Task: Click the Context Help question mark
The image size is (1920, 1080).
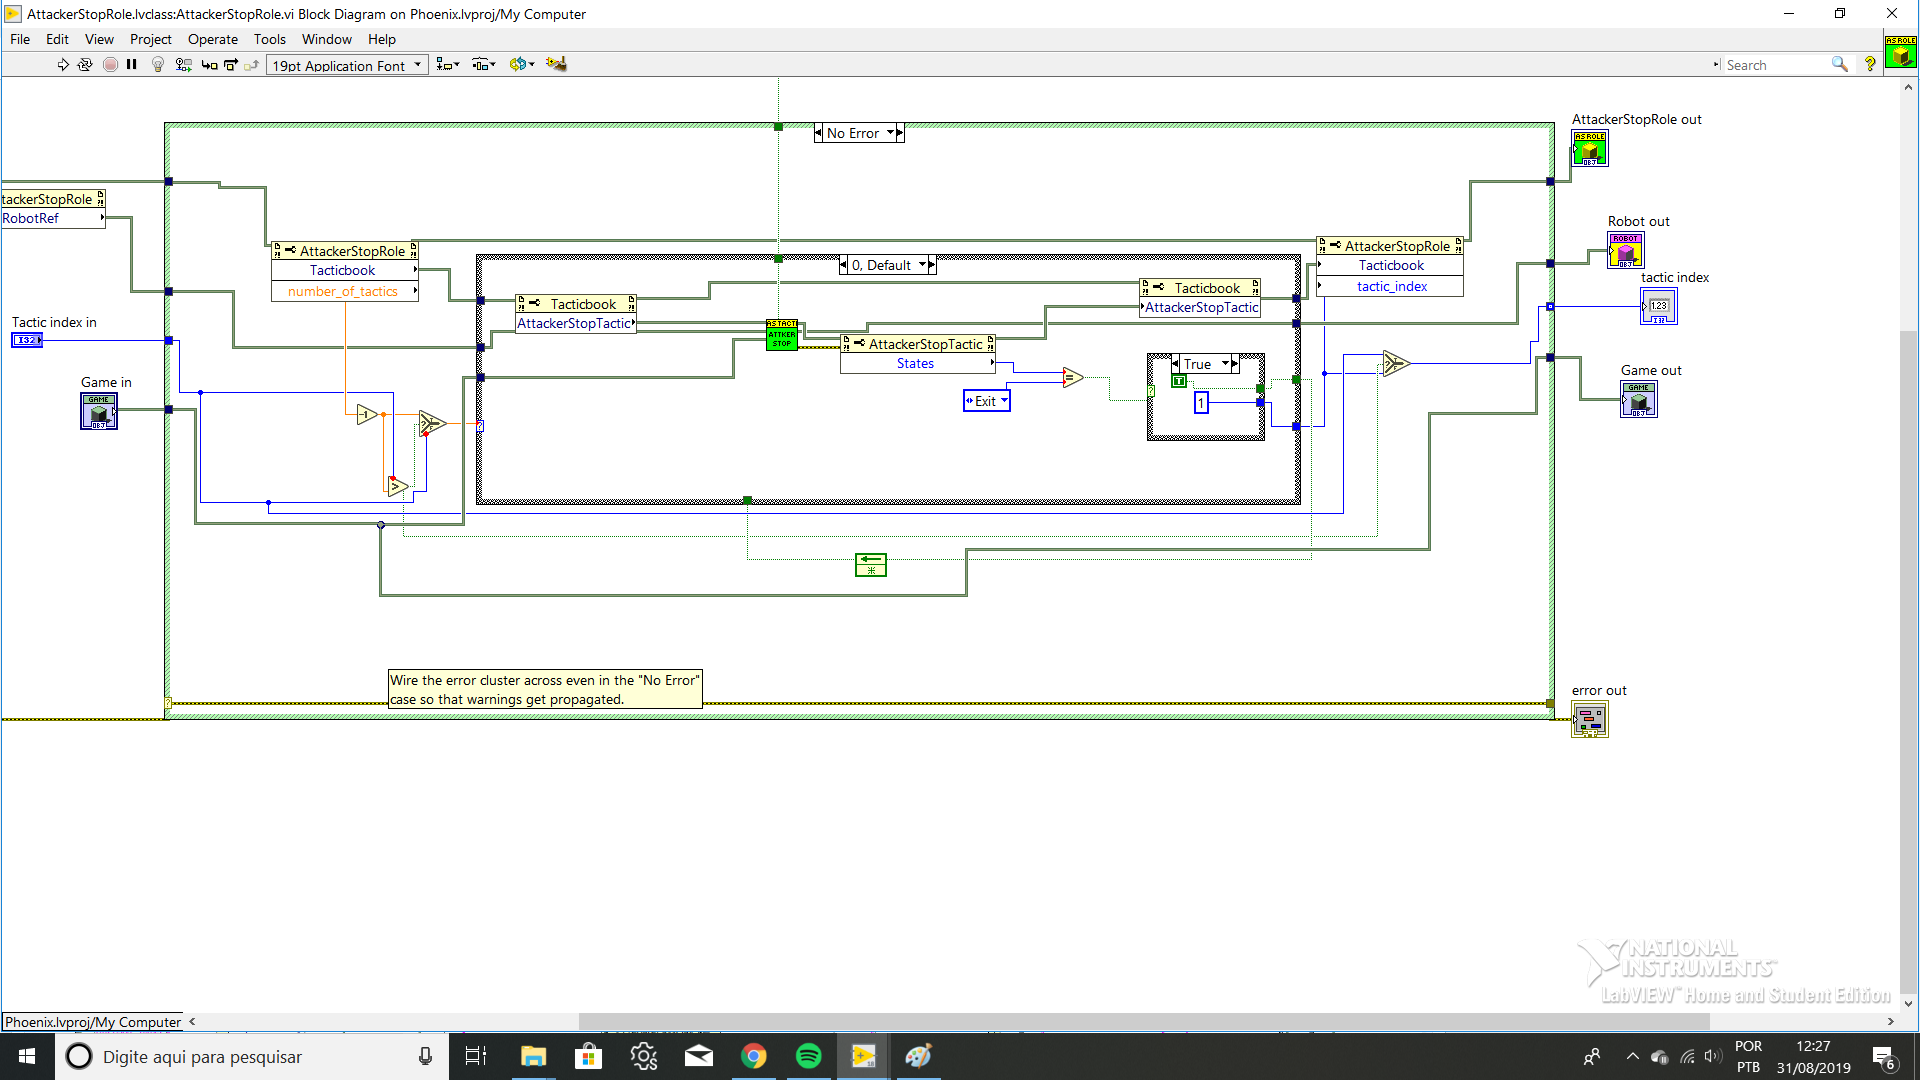Action: (x=1870, y=65)
